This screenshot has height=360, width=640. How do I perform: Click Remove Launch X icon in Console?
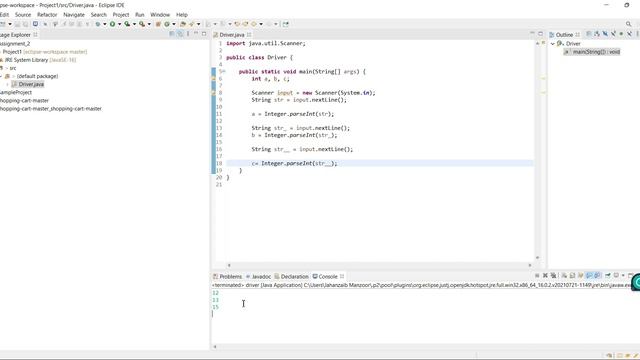(x=545, y=276)
